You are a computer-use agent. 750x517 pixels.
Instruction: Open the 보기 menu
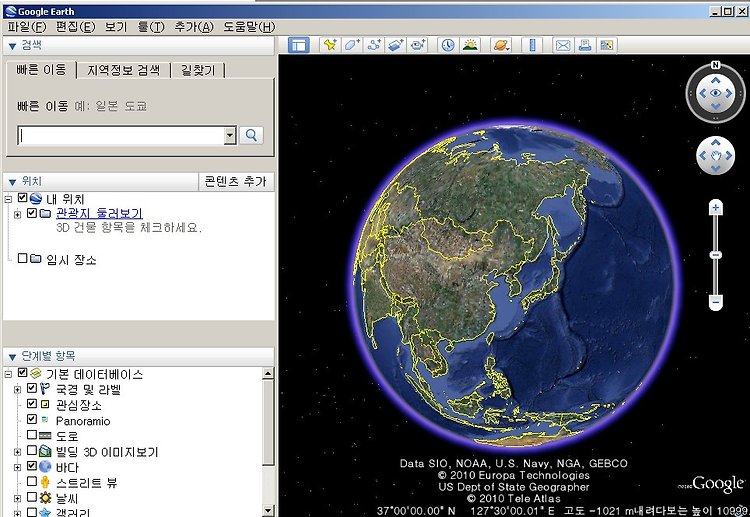click(116, 27)
